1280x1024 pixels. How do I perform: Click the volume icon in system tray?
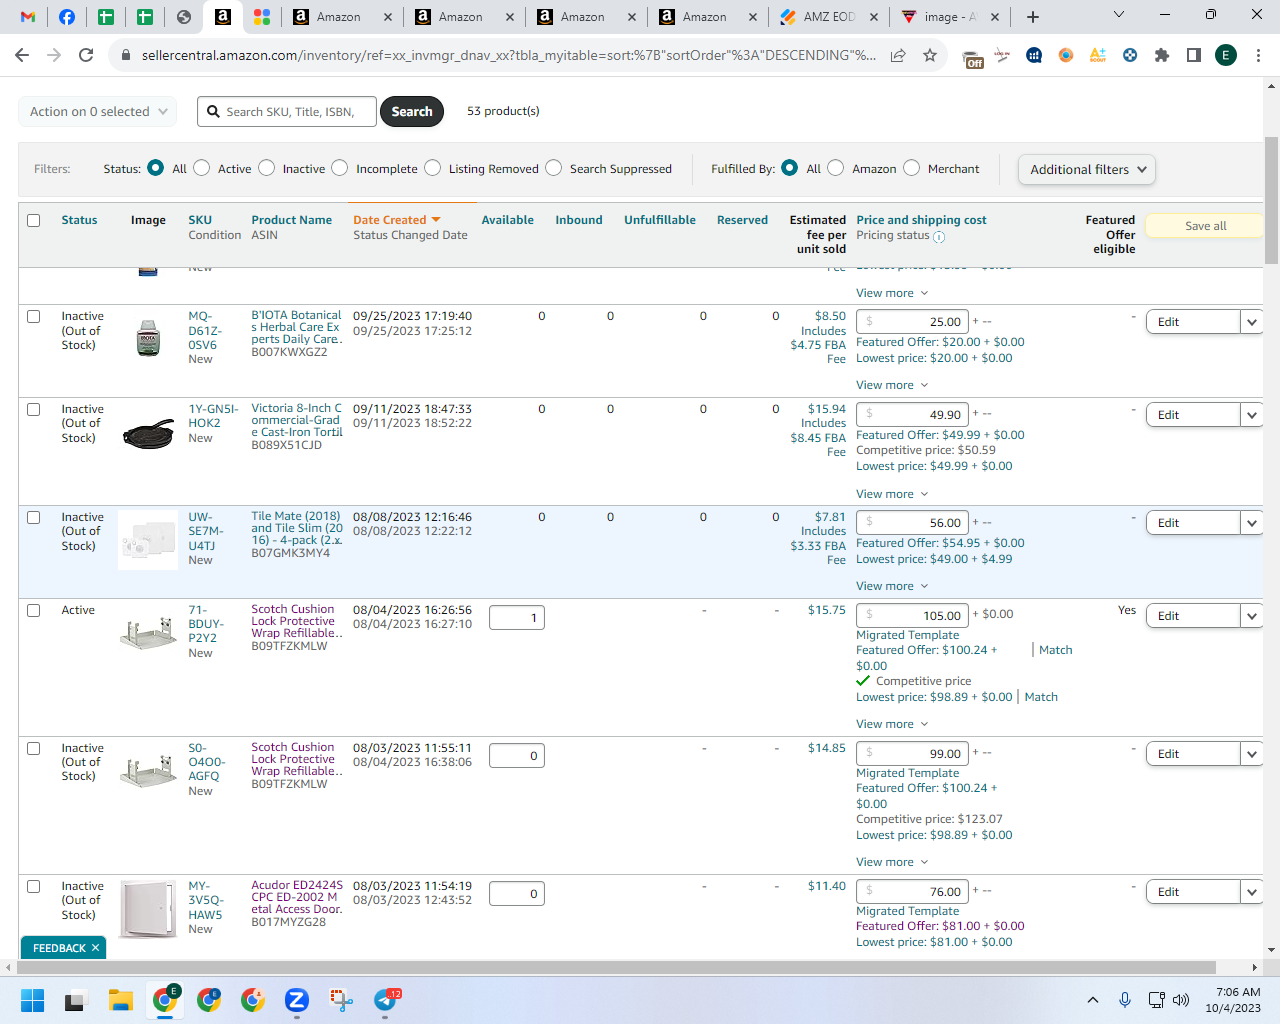point(1181,1000)
